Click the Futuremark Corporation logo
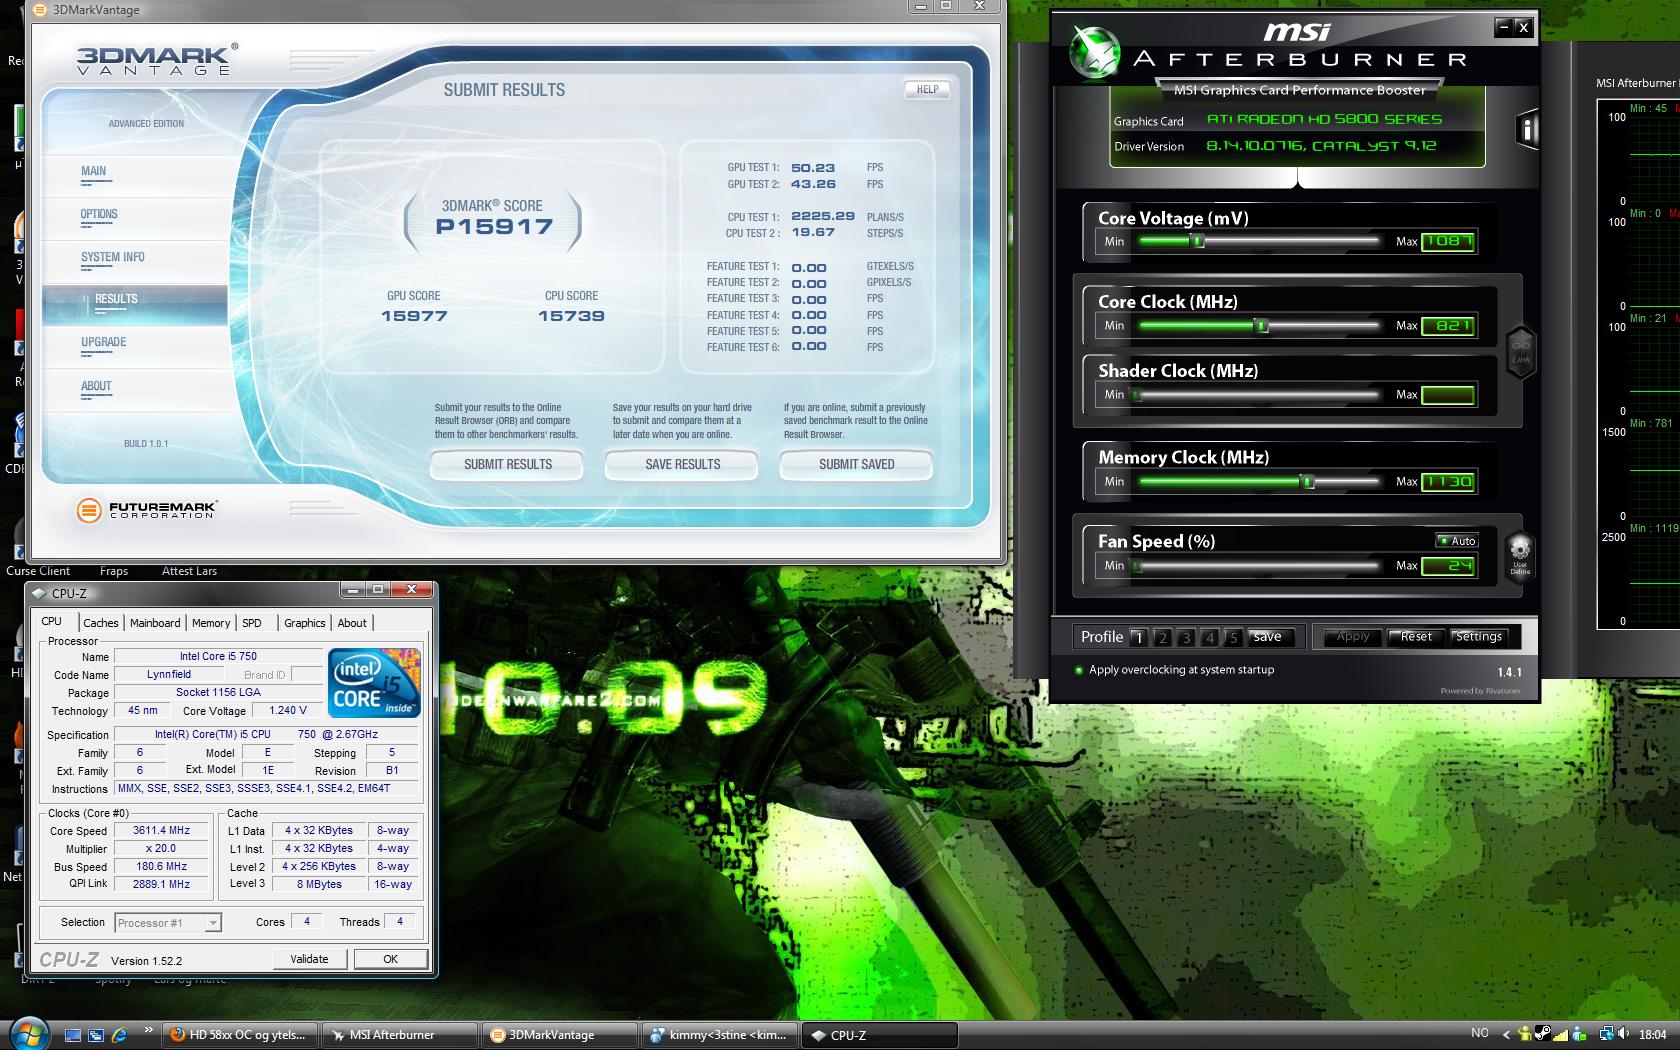 coord(146,510)
